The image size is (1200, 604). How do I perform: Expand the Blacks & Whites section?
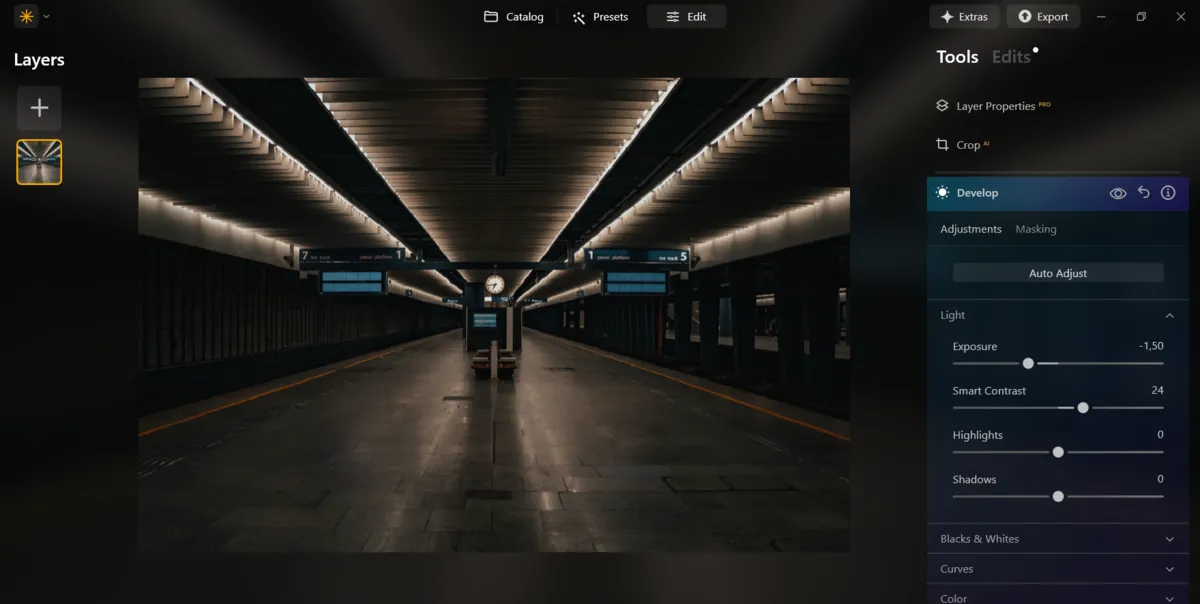click(x=1168, y=538)
